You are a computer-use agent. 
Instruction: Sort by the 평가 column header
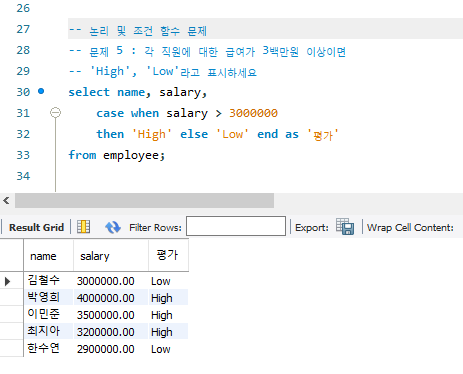coord(168,255)
